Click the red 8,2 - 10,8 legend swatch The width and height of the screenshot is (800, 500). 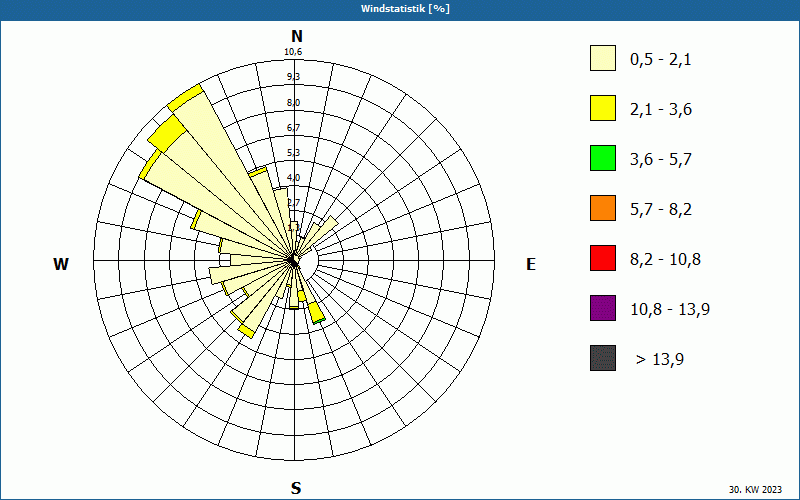pos(603,258)
